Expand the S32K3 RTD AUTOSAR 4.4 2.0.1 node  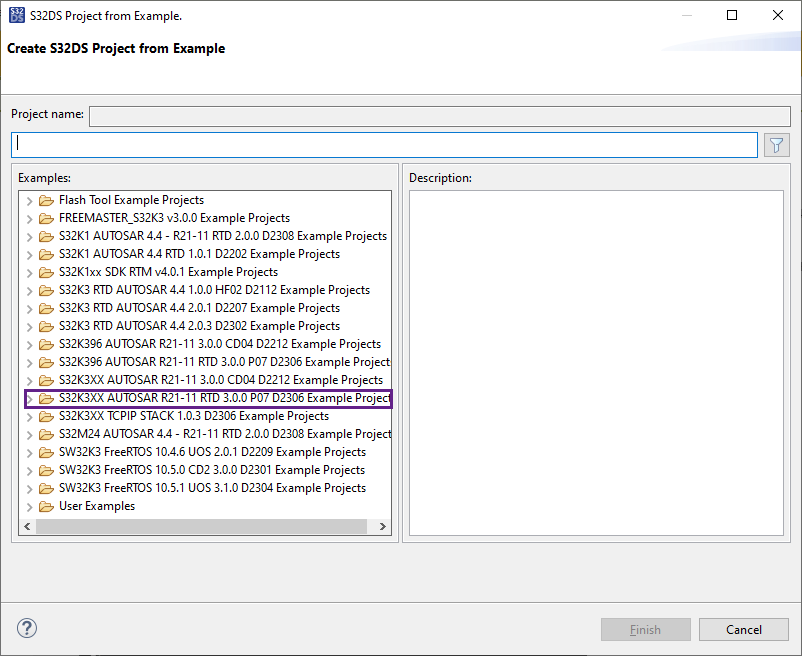pos(29,308)
